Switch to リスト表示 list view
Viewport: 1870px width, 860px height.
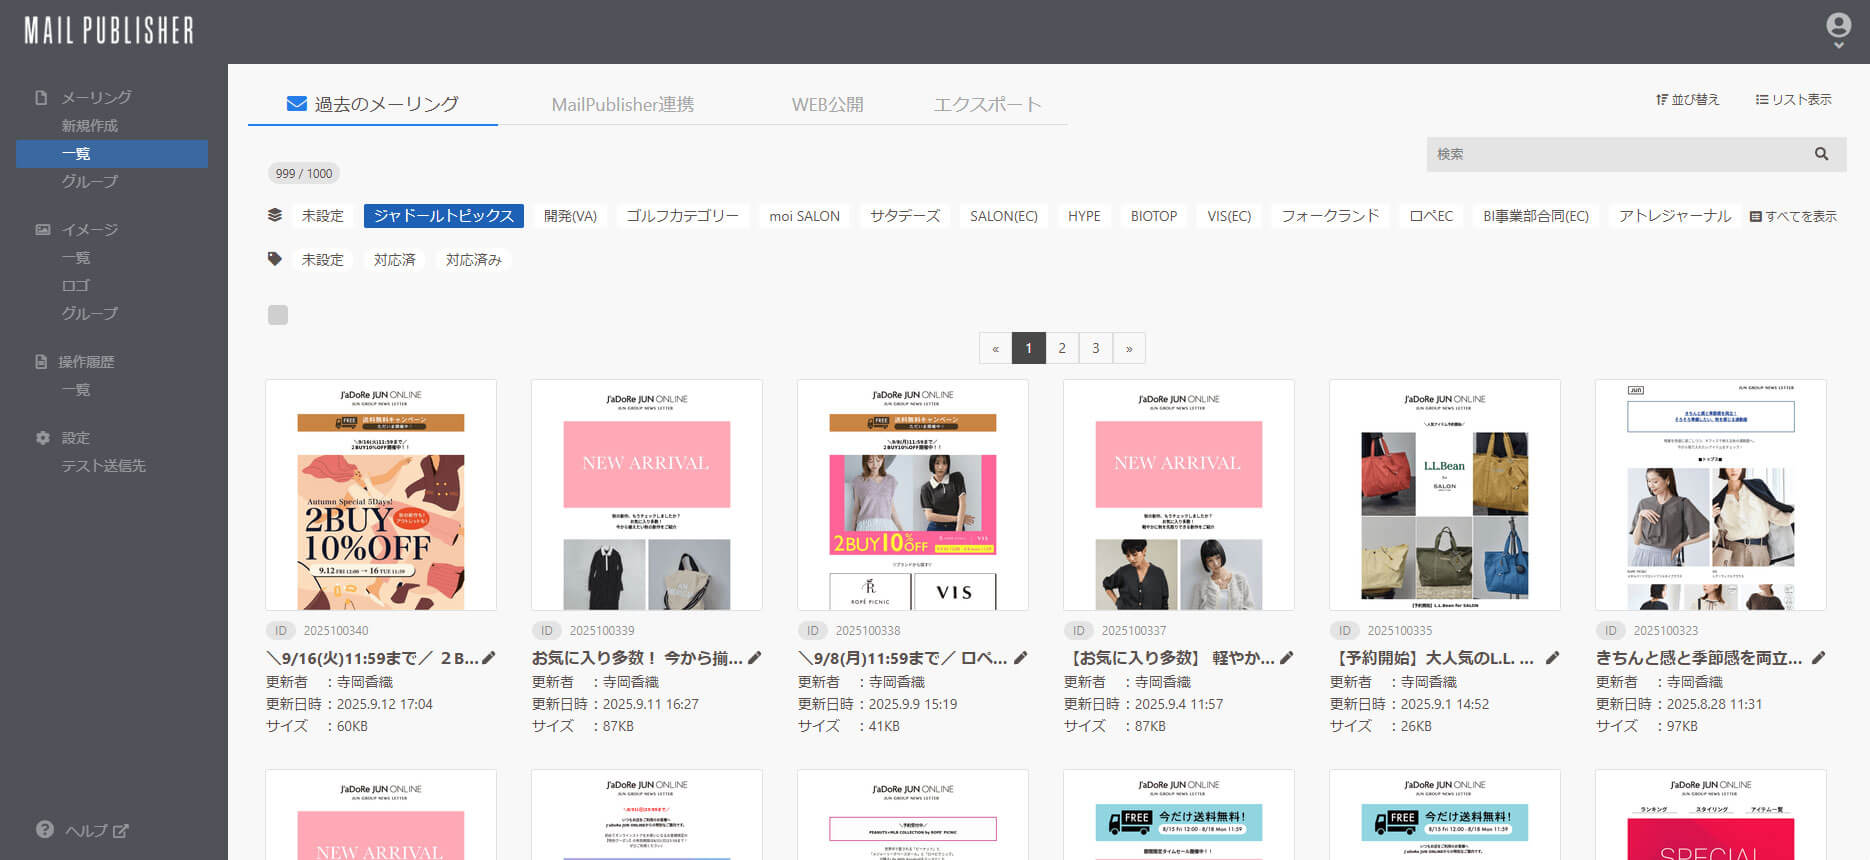point(1794,100)
